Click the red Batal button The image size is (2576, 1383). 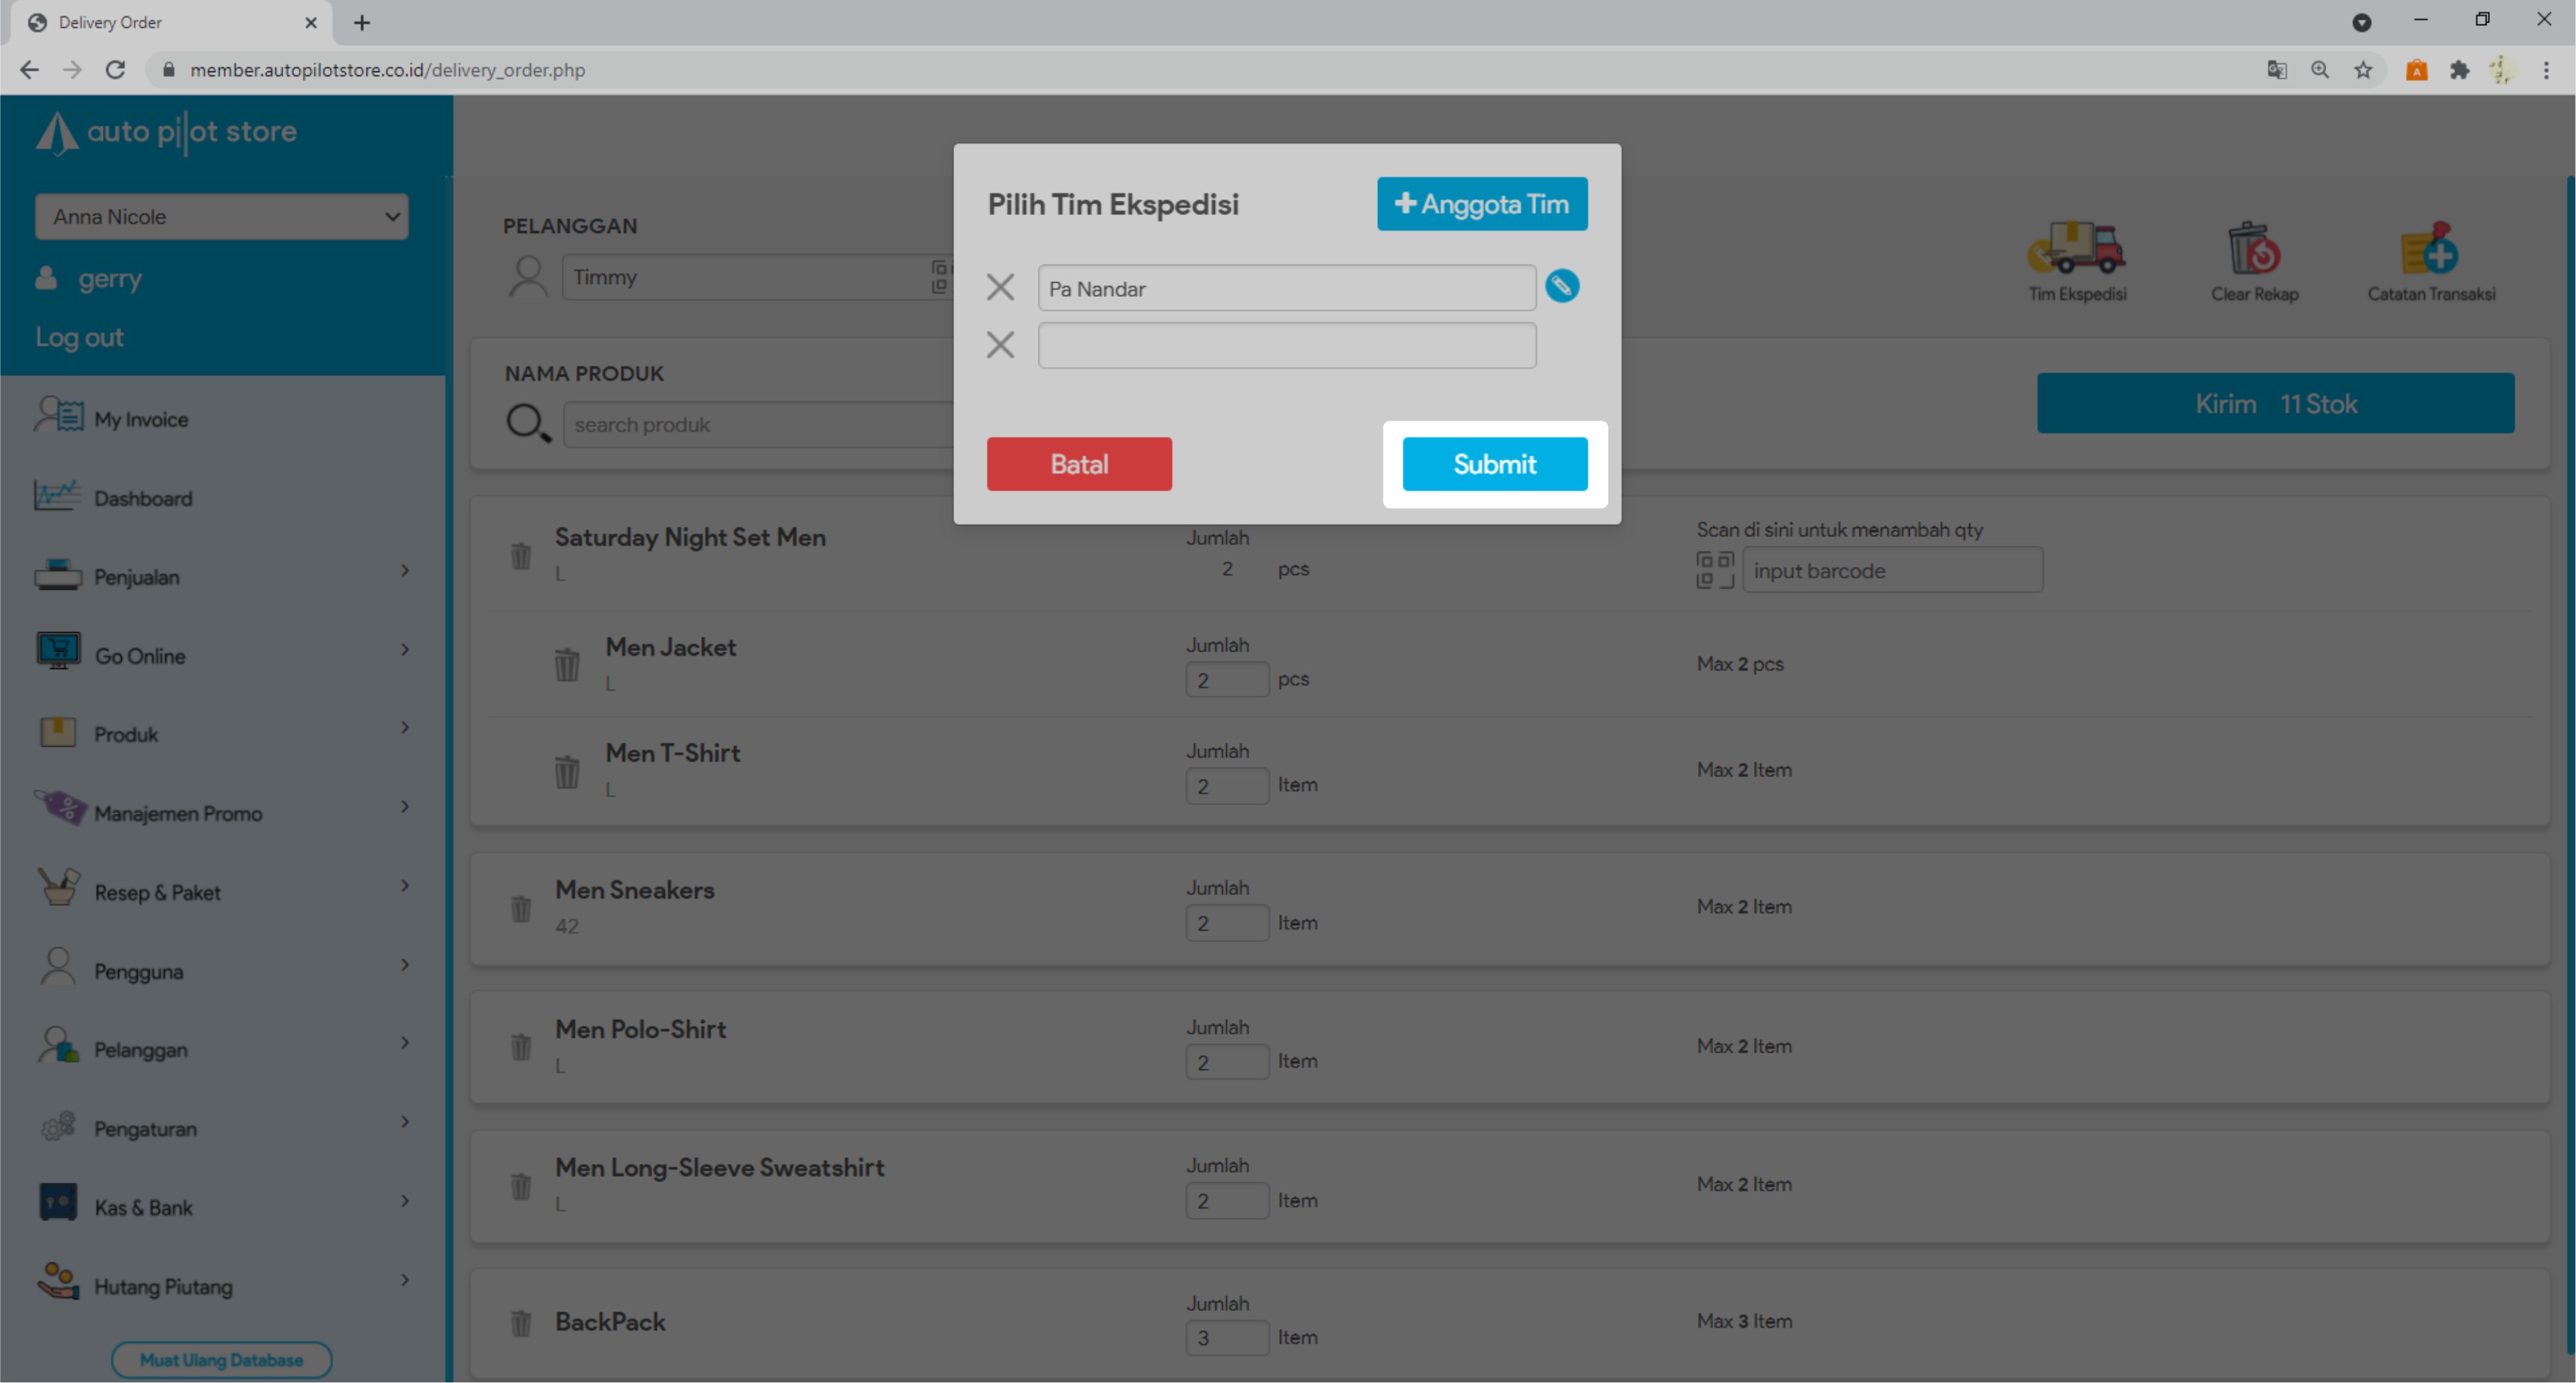coord(1078,464)
